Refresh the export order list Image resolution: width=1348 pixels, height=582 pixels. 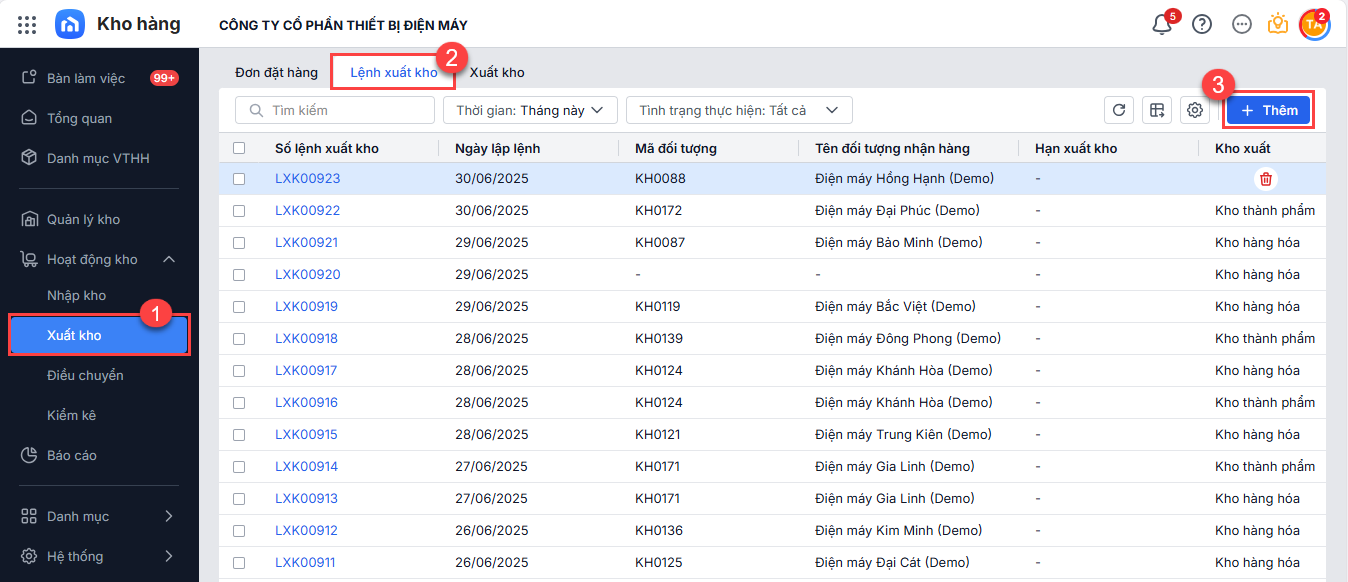[1119, 110]
